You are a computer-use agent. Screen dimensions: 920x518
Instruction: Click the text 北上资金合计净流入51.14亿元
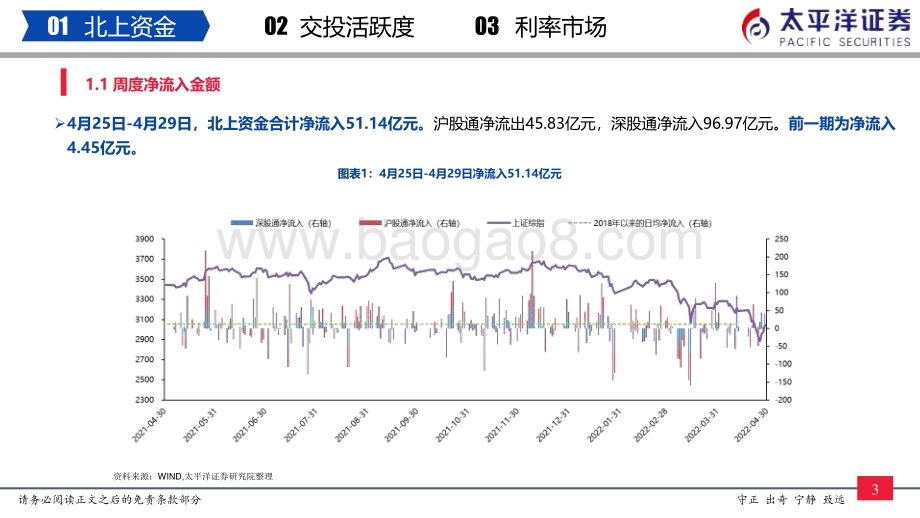(x=317, y=124)
